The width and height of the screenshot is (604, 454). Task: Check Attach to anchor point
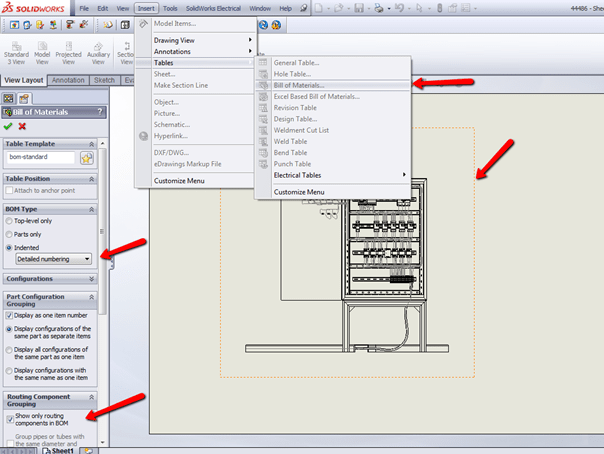pos(9,191)
